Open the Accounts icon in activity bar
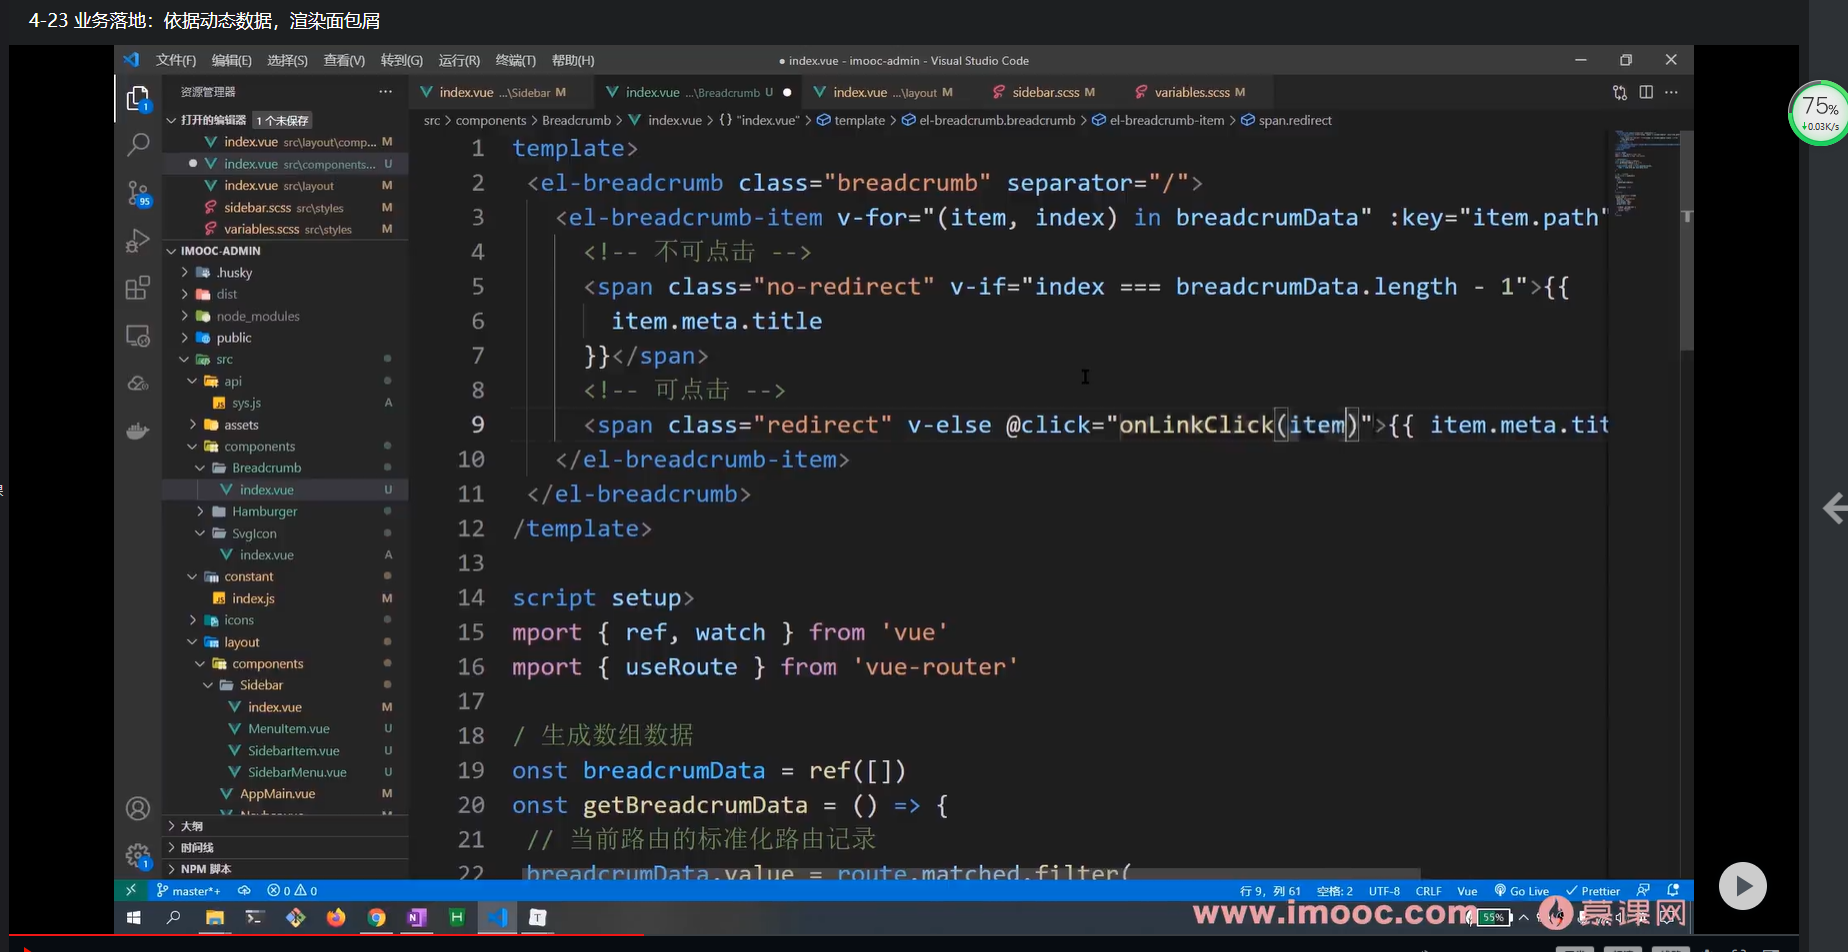 click(138, 808)
